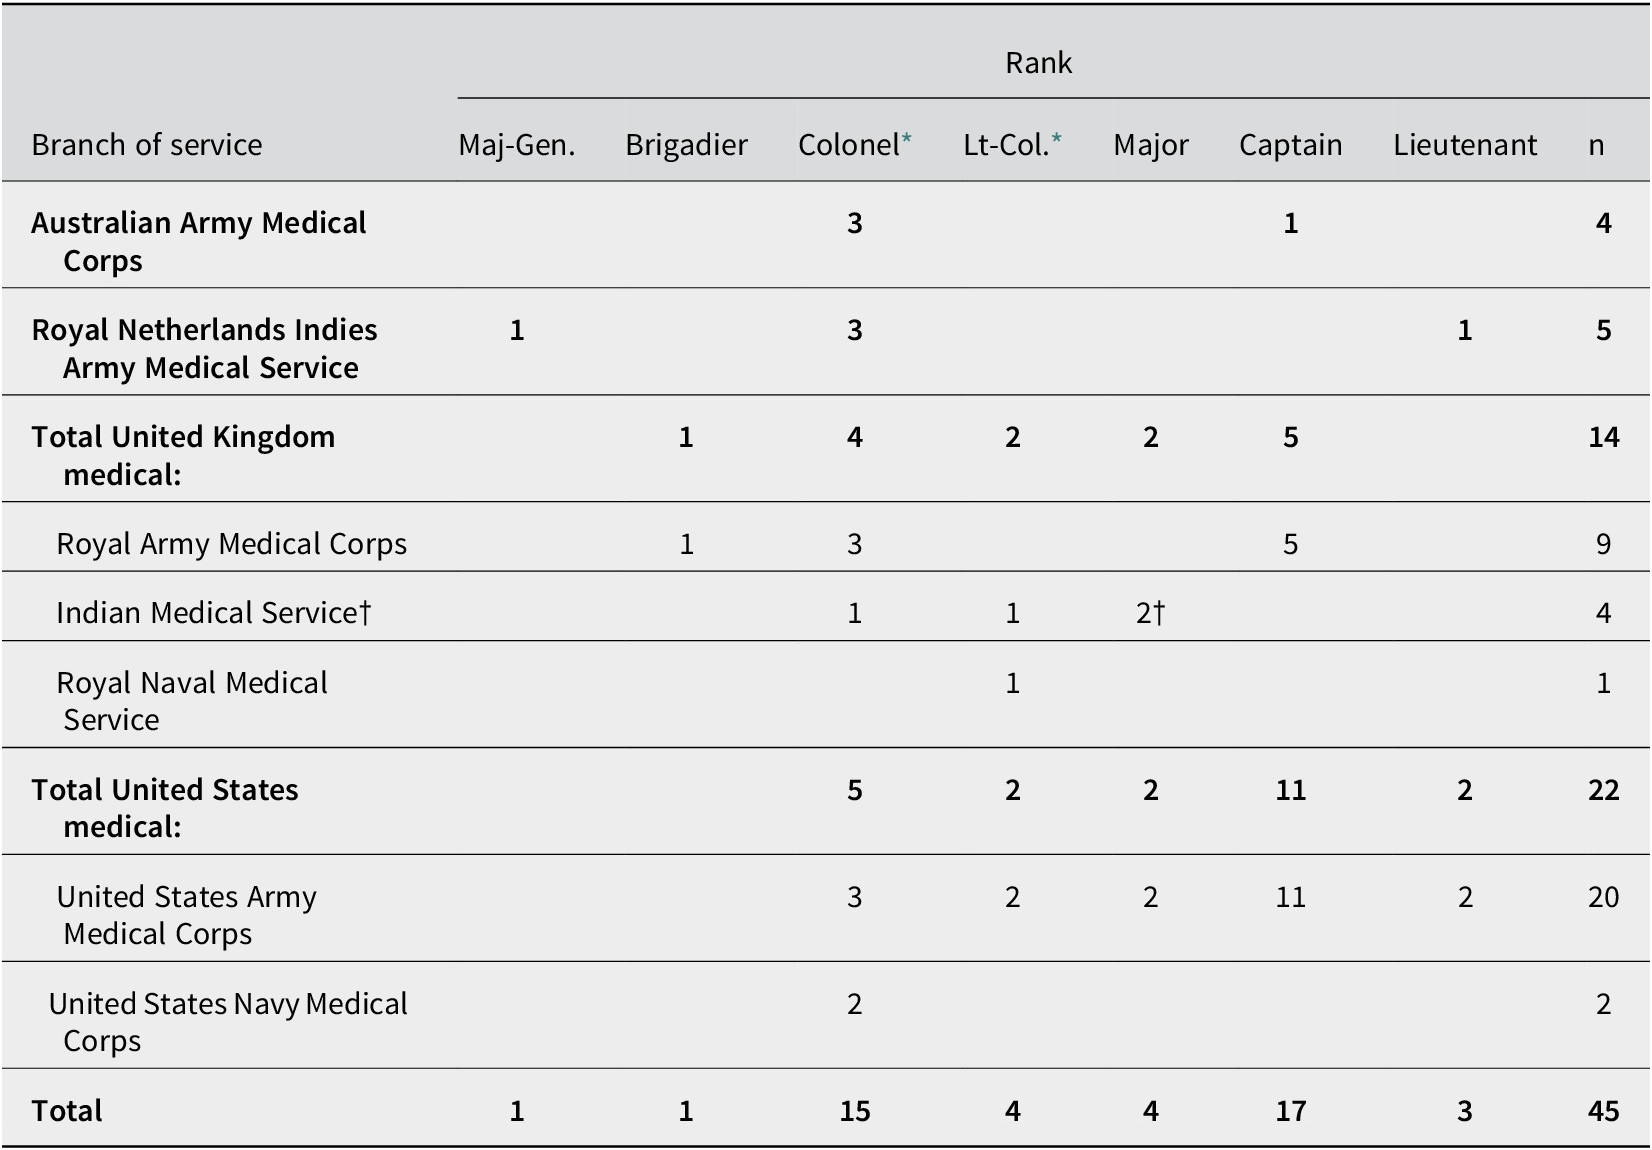Click the Indian Medical Service Major value 2†
The width and height of the screenshot is (1652, 1150).
pos(1151,612)
